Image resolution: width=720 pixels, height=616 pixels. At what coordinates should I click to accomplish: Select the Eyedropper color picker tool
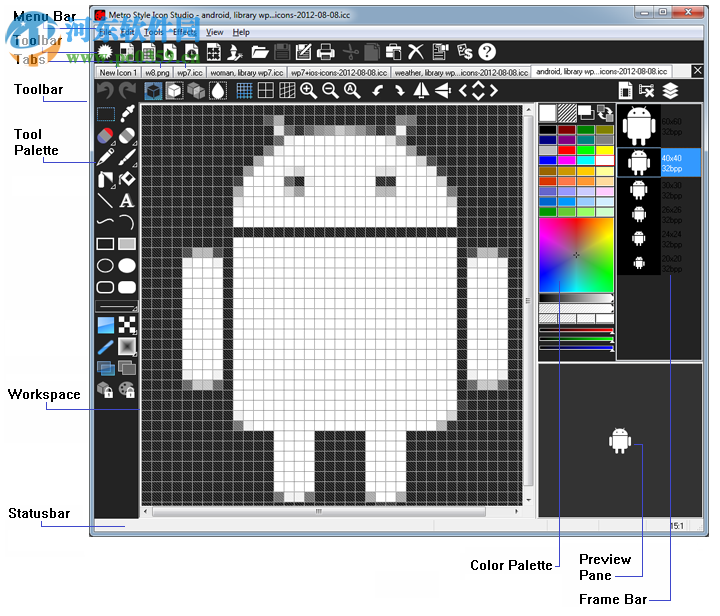pos(127,113)
